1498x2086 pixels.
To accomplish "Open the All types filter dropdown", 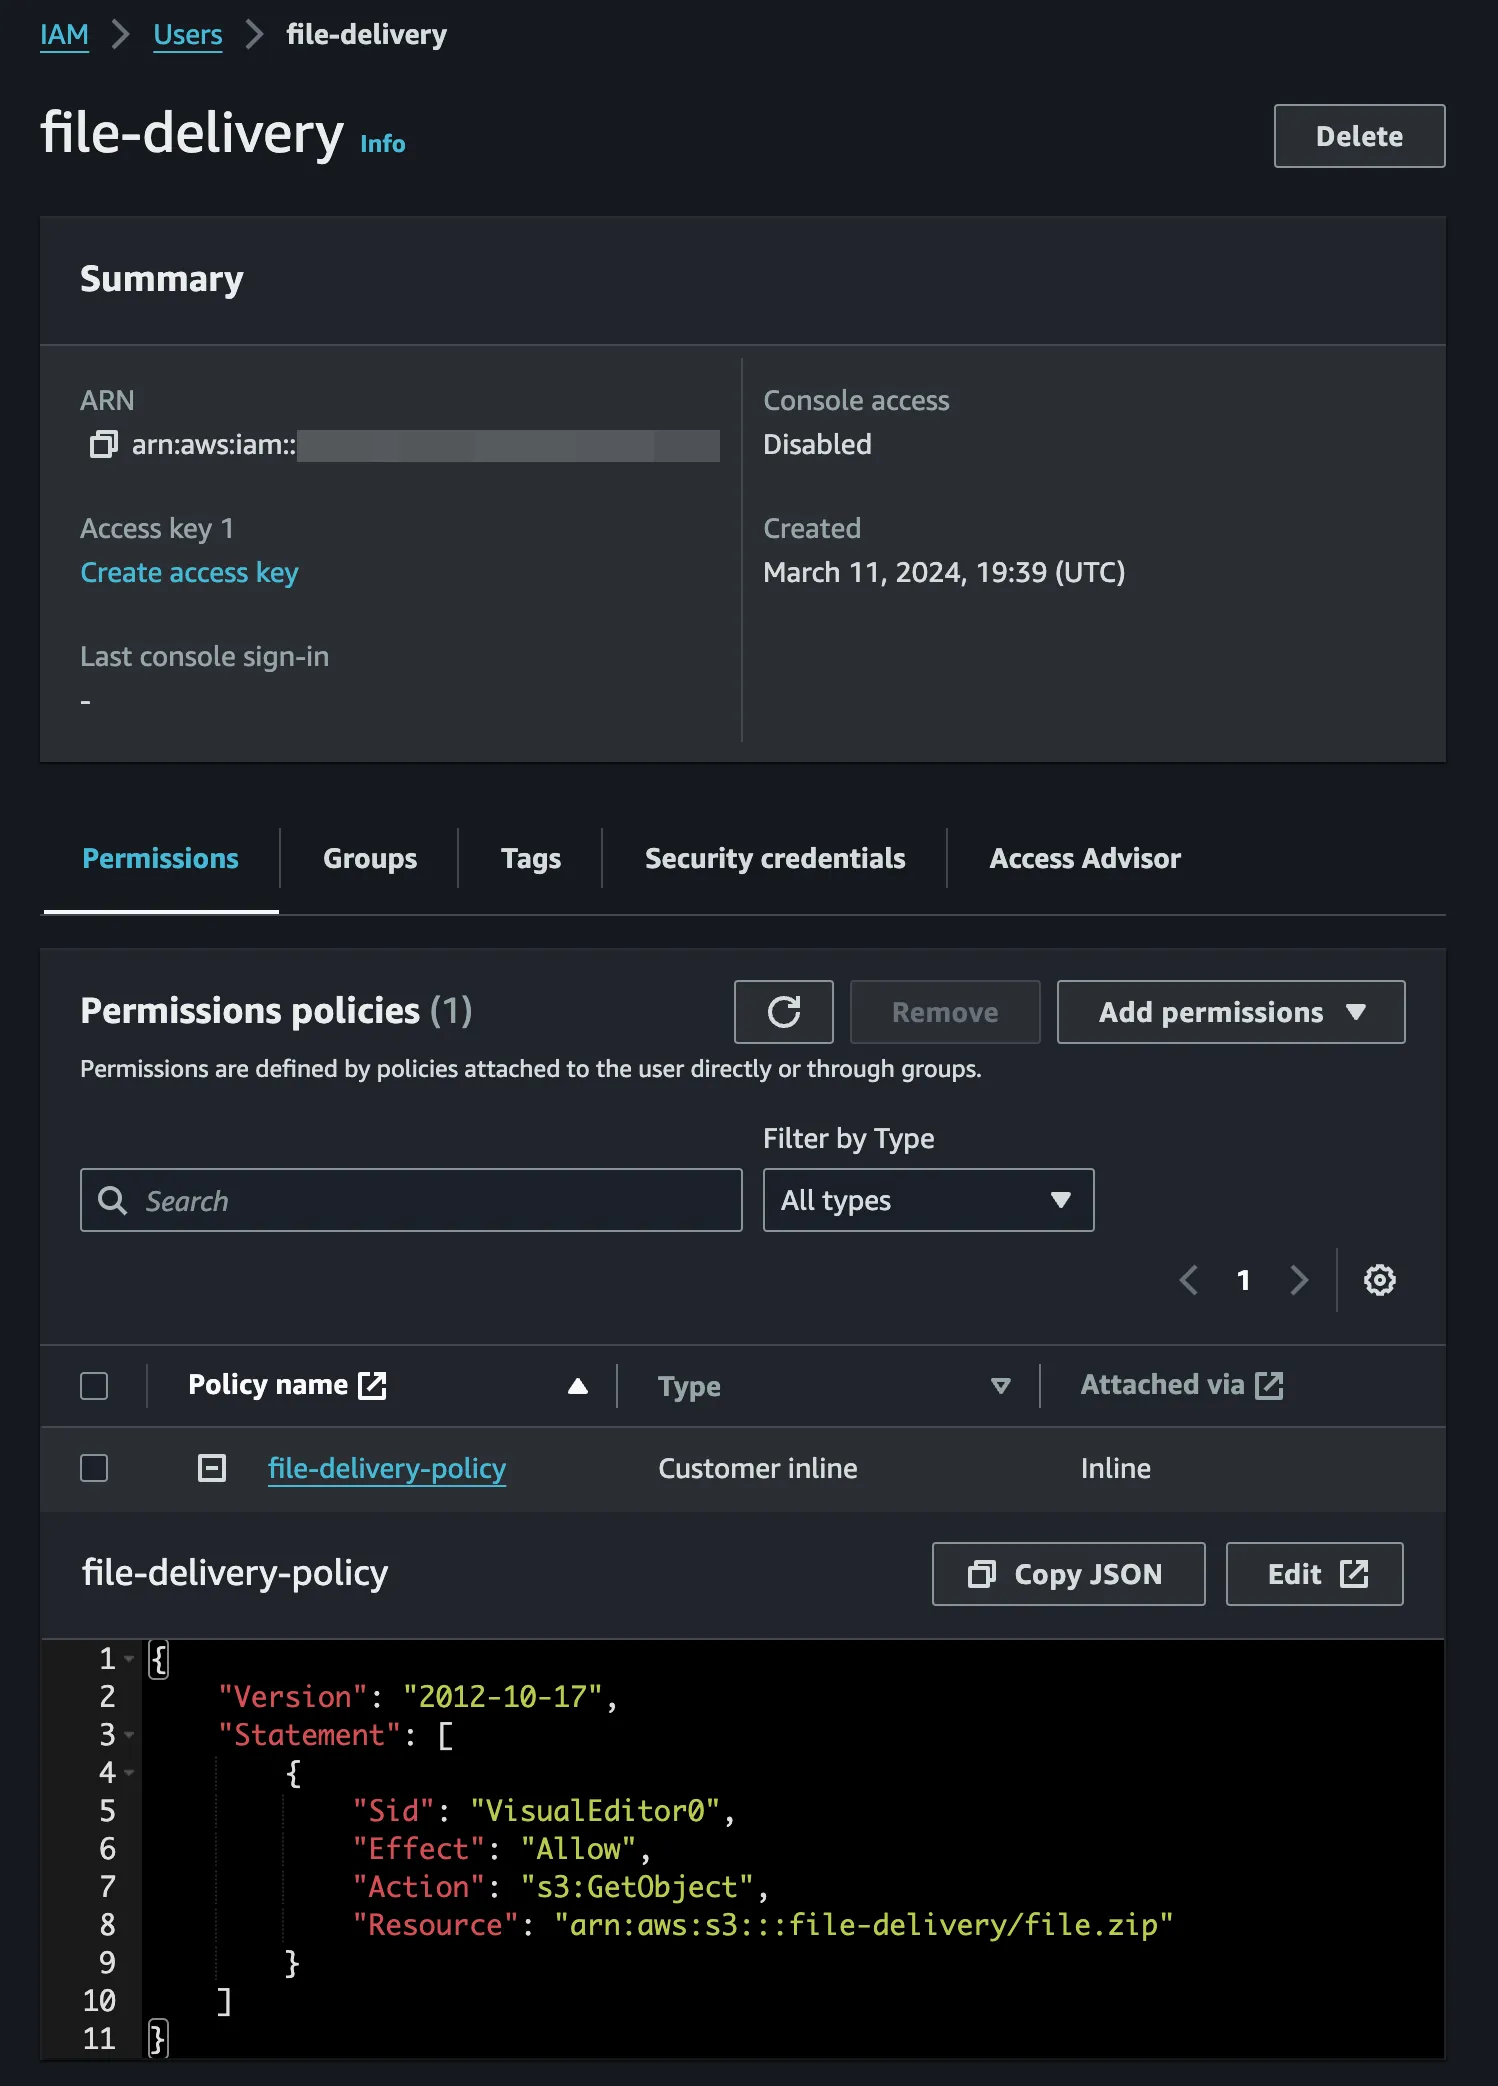I will pyautogui.click(x=928, y=1200).
